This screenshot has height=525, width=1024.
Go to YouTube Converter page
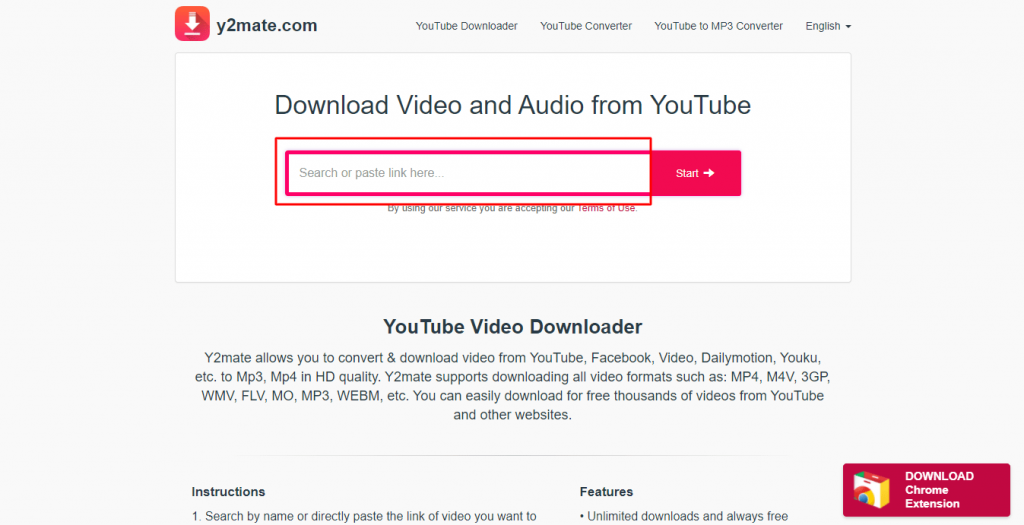click(x=586, y=26)
